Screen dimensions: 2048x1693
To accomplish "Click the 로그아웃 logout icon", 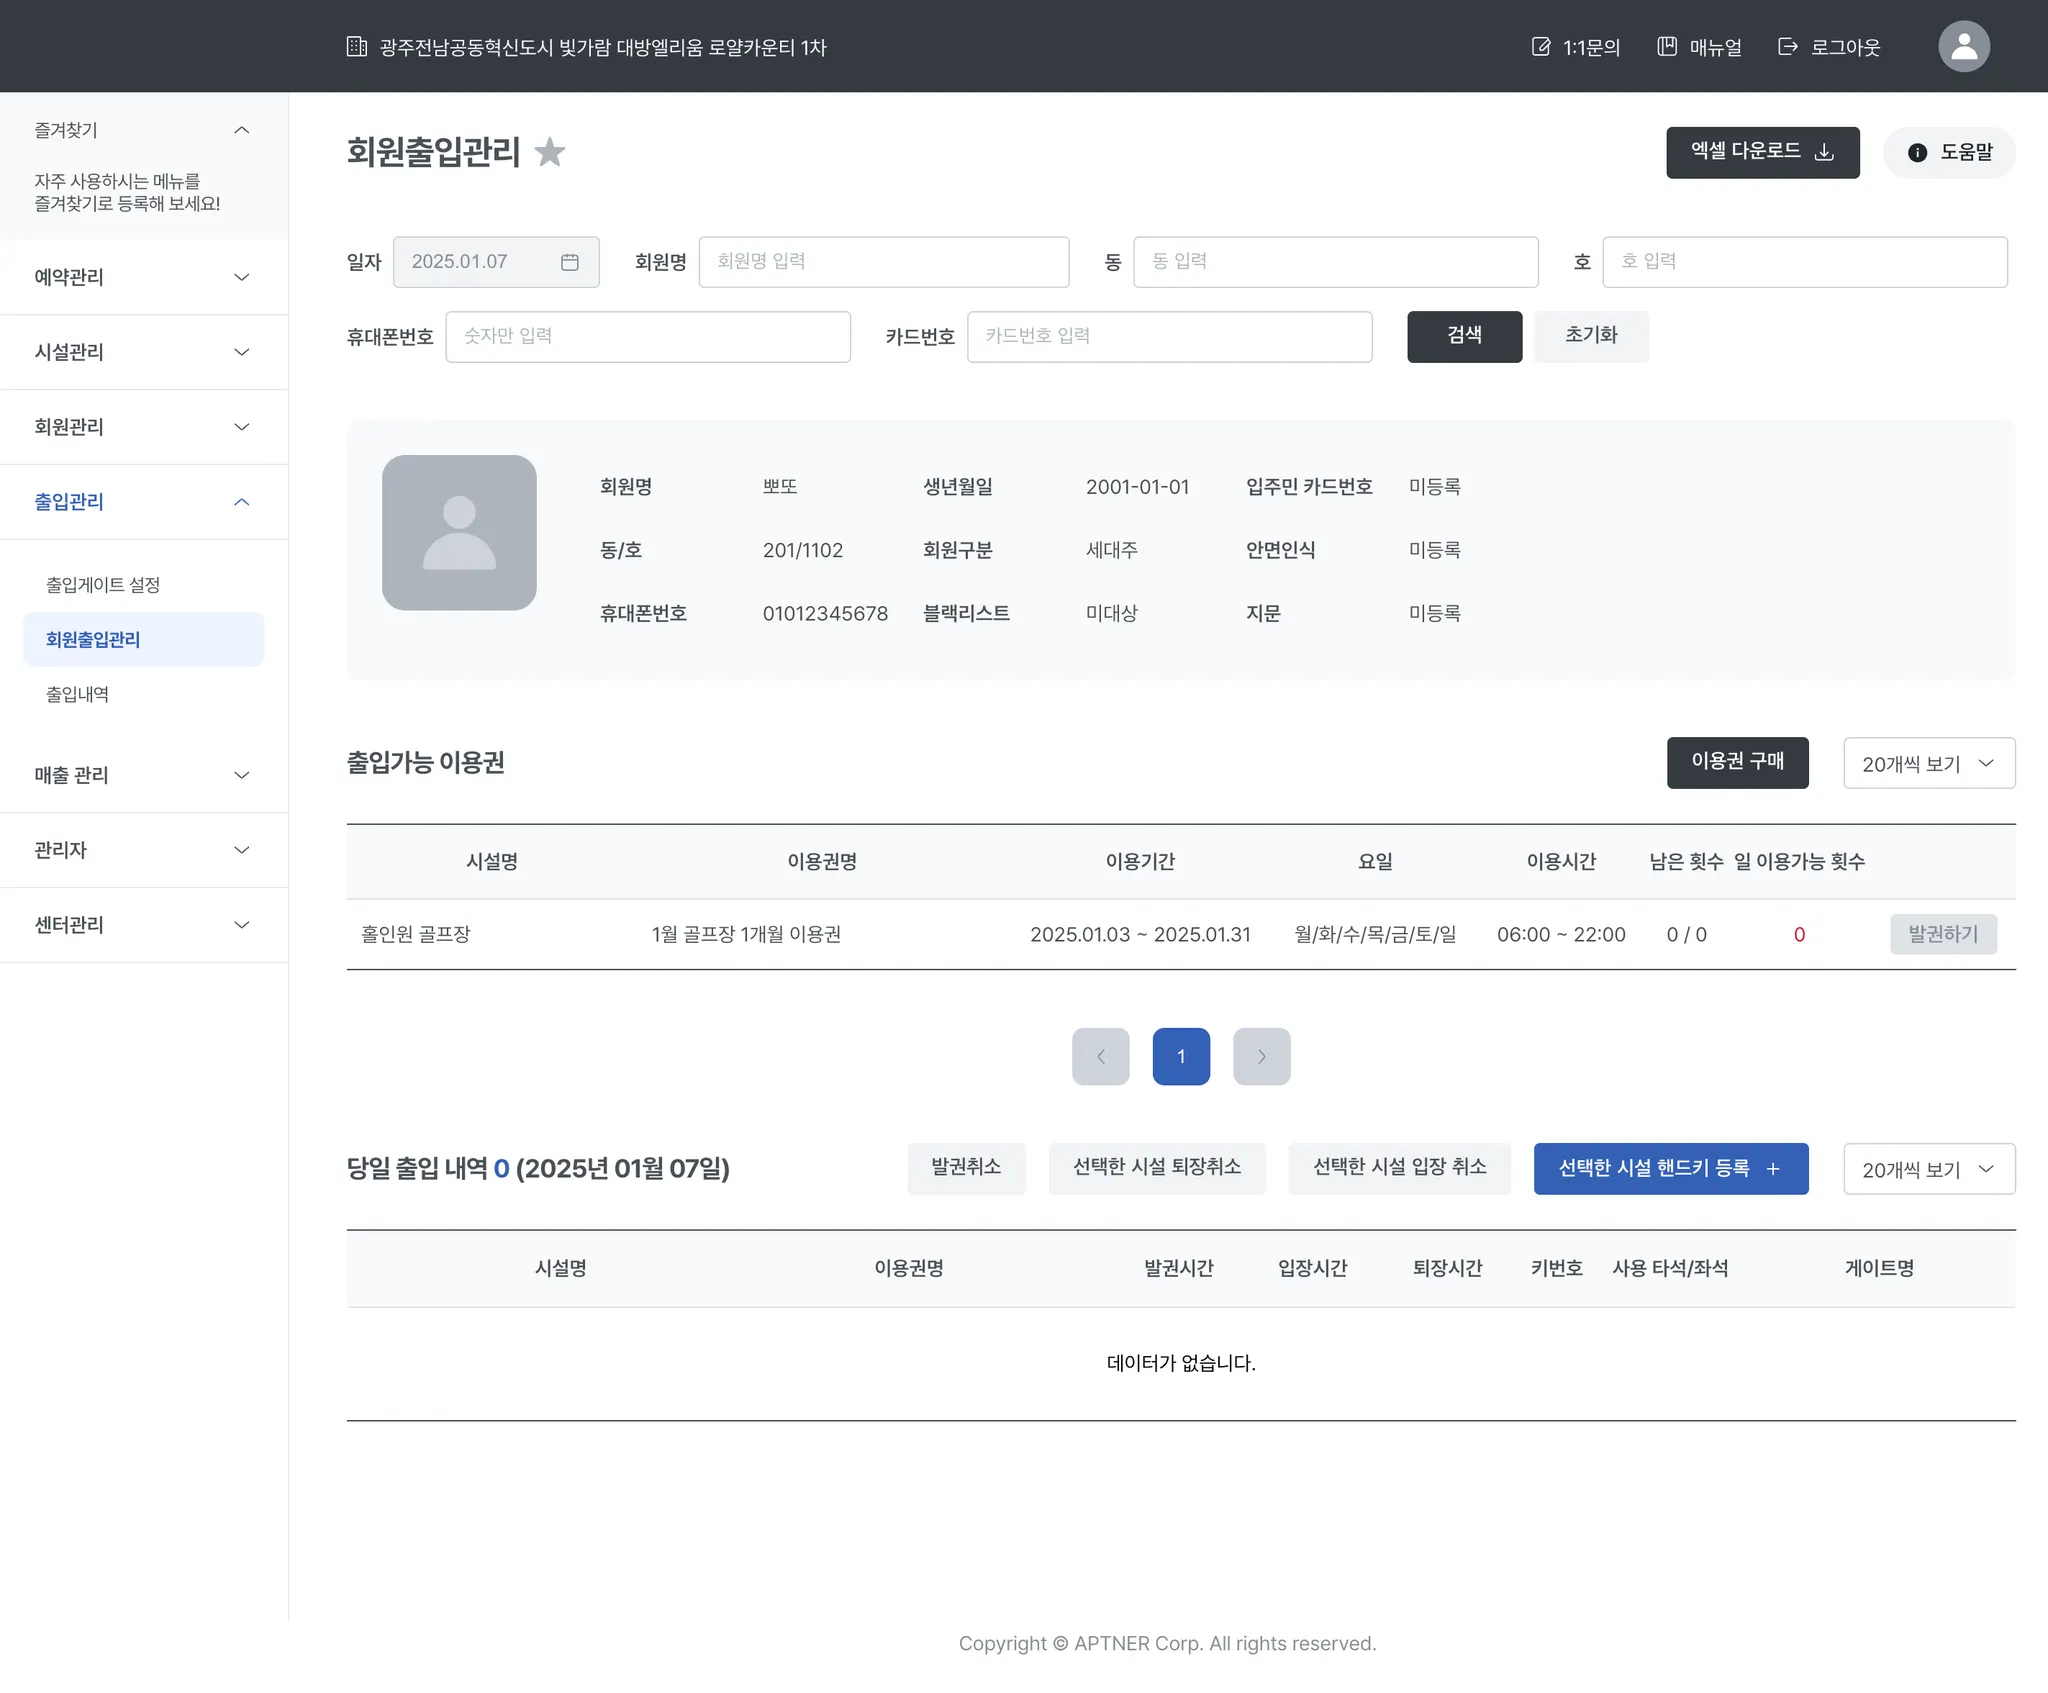I will 1788,47.
